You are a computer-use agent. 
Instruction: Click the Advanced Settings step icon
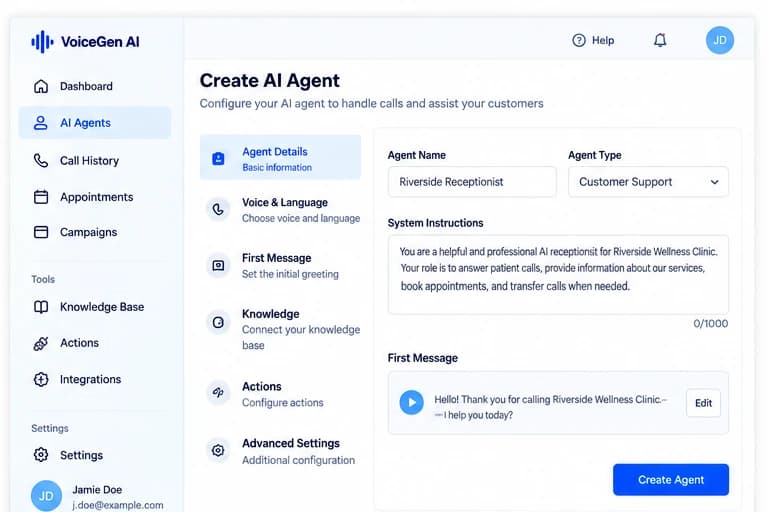click(x=218, y=450)
